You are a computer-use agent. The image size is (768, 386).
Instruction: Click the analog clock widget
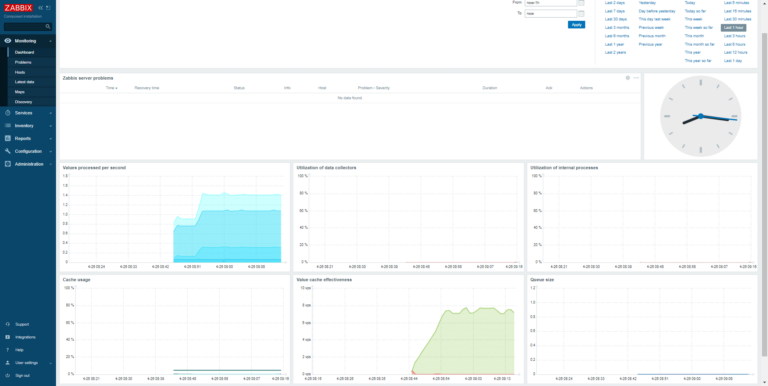(x=700, y=116)
